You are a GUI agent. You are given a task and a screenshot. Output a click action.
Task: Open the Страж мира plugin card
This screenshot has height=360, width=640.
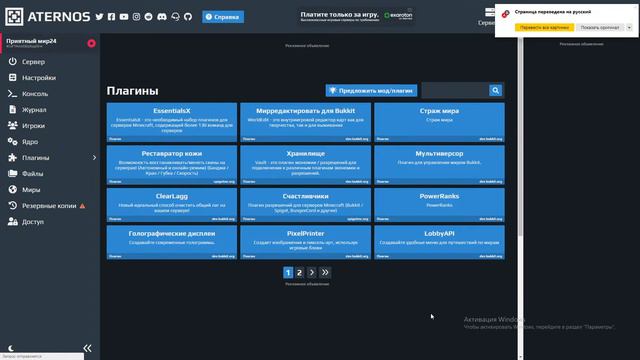tap(439, 122)
